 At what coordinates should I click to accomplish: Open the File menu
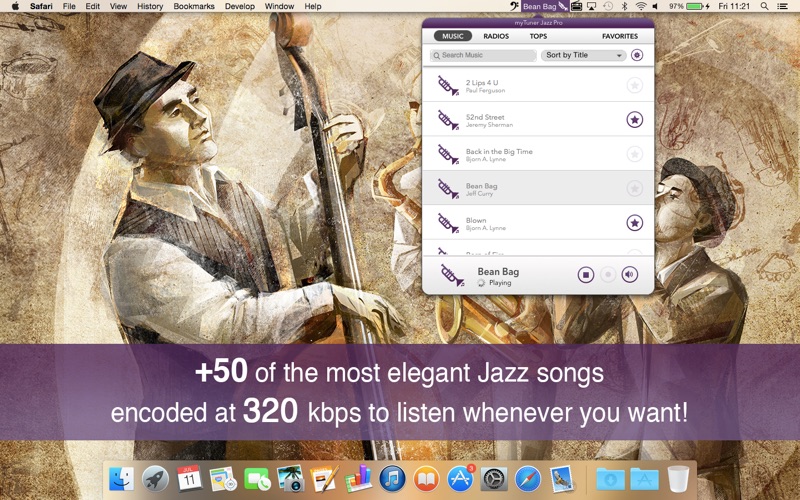(69, 6)
